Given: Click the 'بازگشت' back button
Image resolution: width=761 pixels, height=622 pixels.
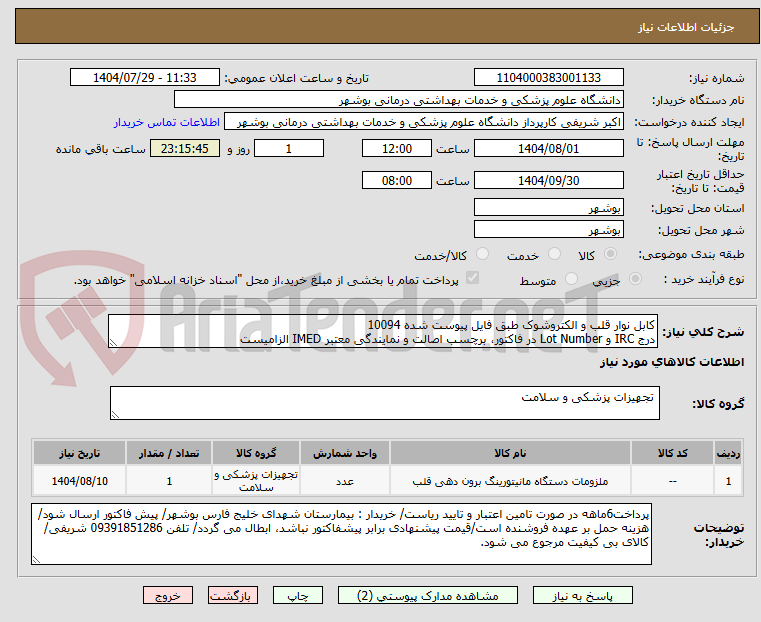Looking at the screenshot, I should 233,595.
